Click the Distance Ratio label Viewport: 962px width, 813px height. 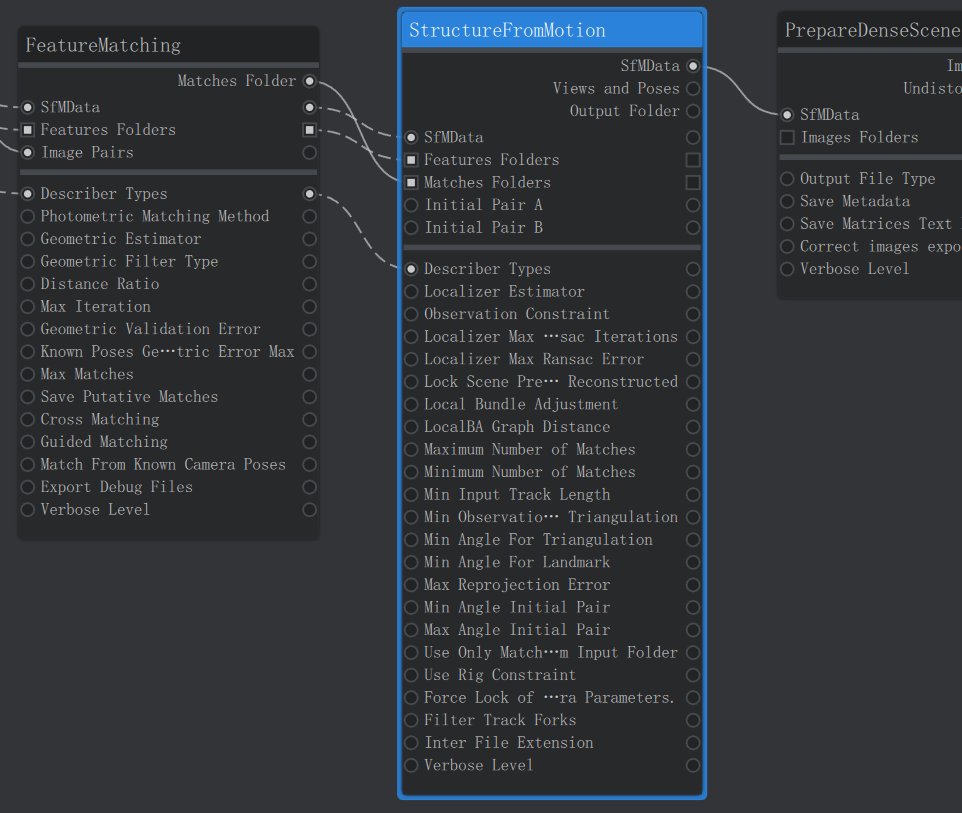(99, 284)
